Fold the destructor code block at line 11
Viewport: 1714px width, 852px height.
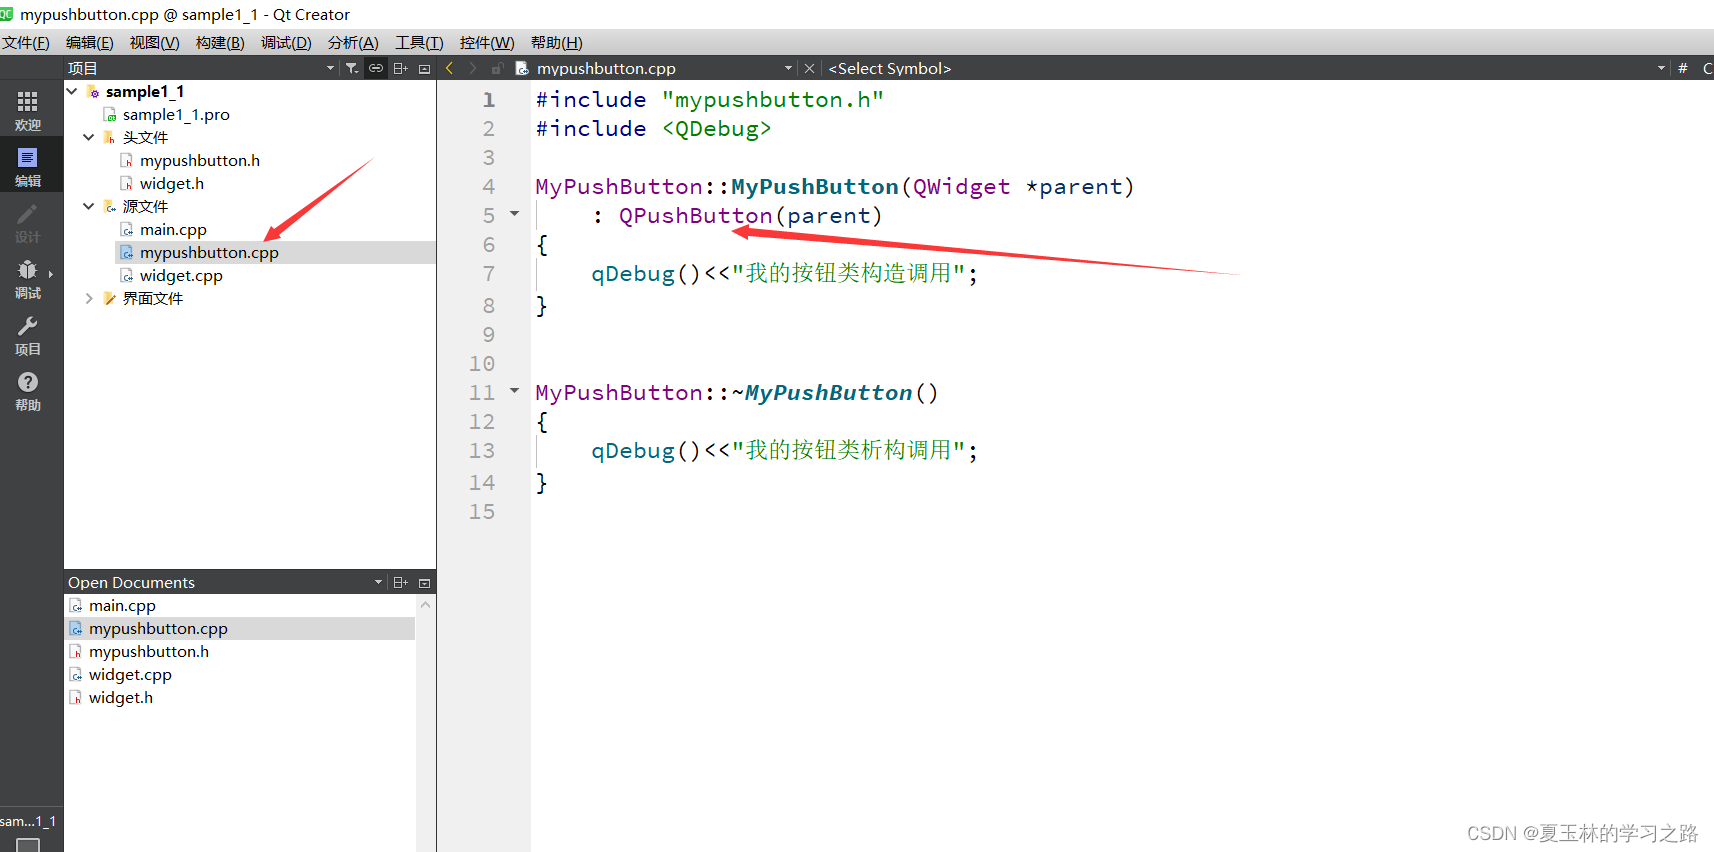pos(515,391)
